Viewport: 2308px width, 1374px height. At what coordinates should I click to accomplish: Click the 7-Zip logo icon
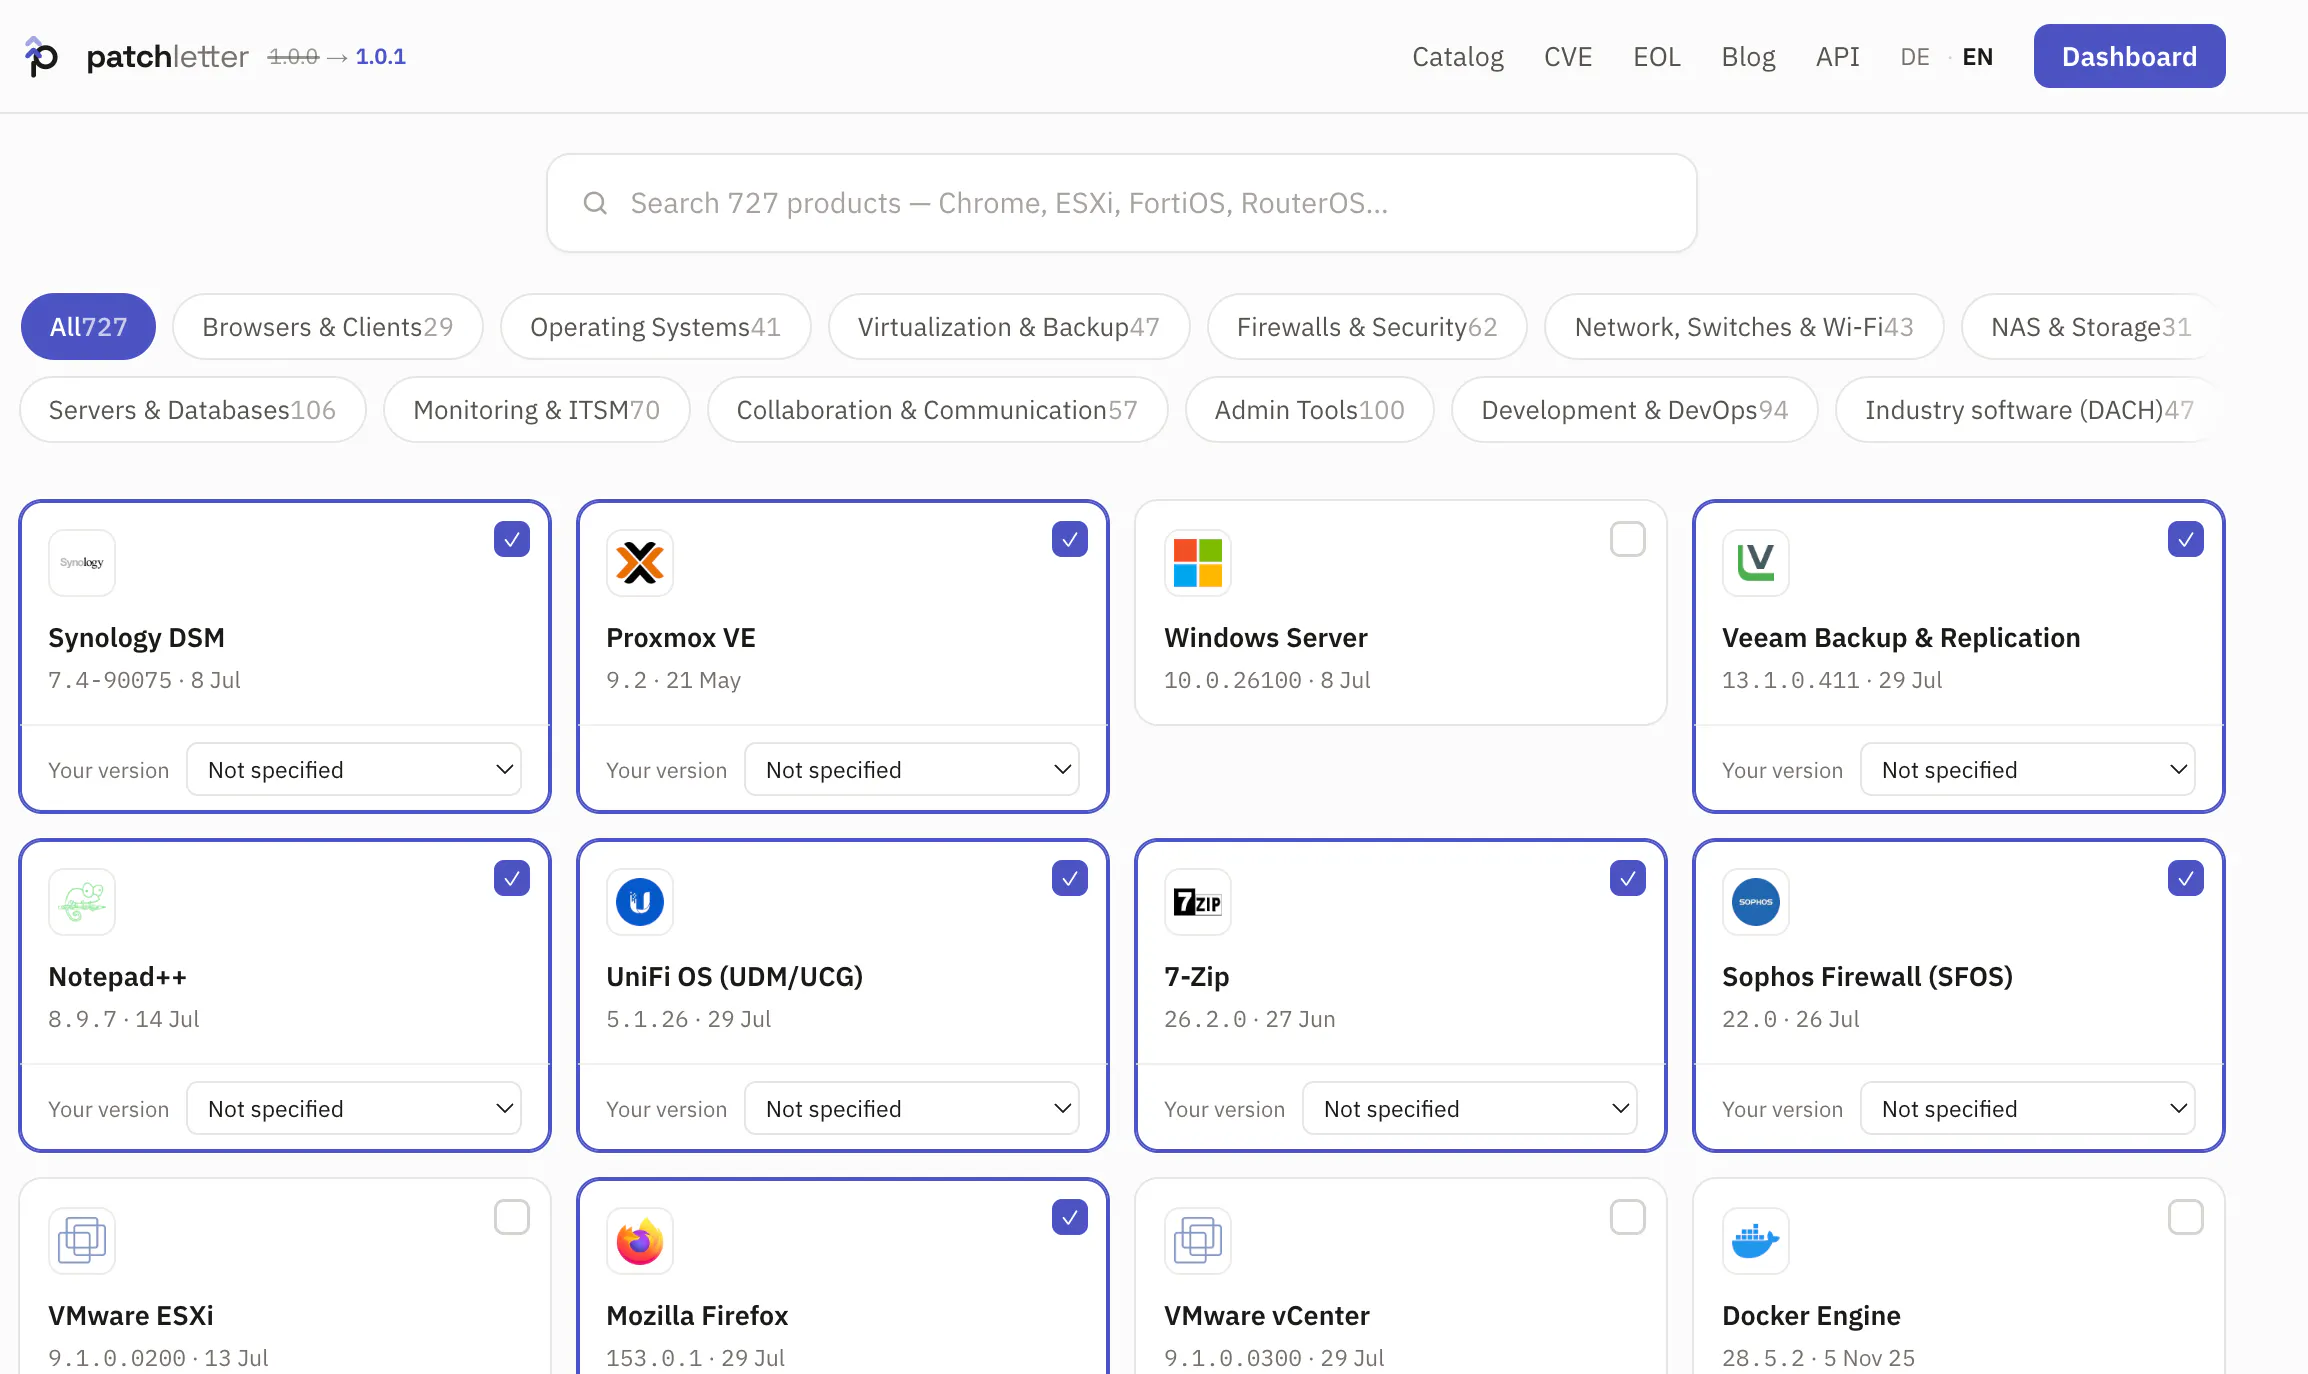[1198, 902]
